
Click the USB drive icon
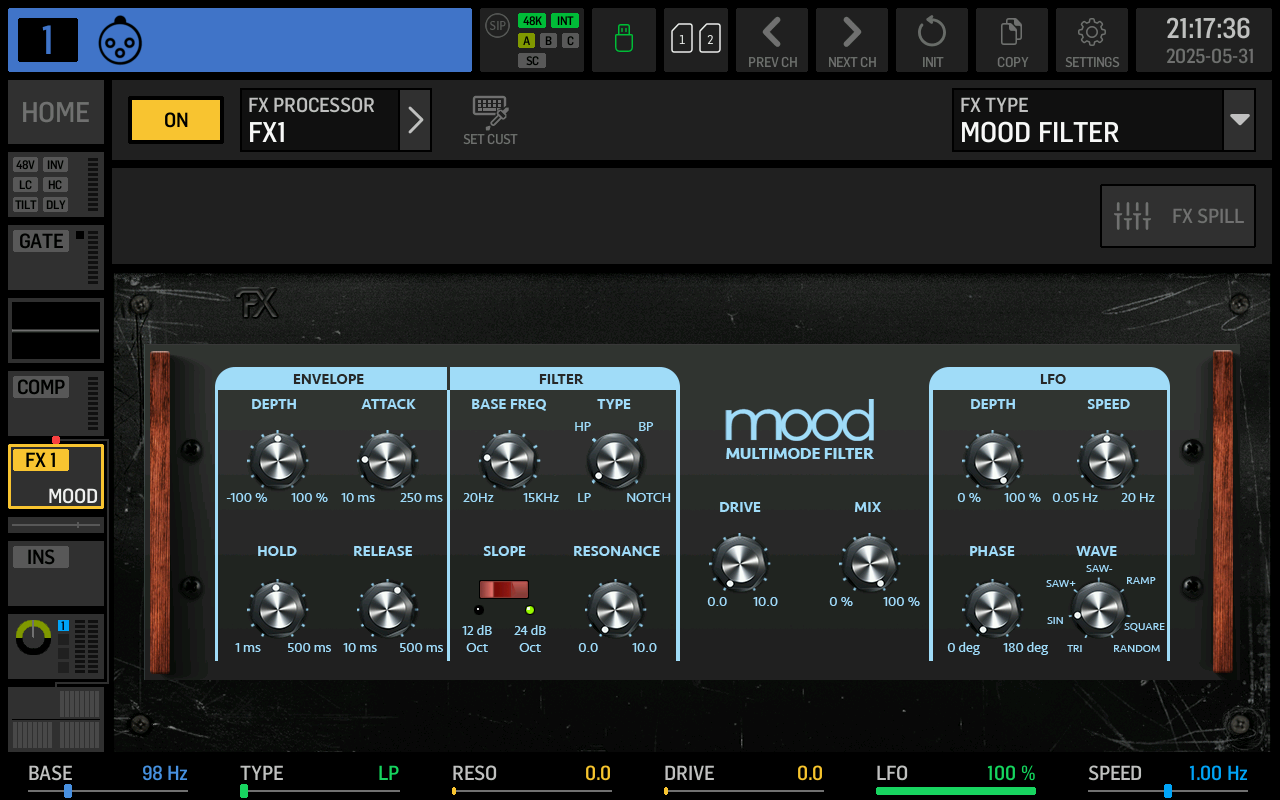(x=624, y=40)
